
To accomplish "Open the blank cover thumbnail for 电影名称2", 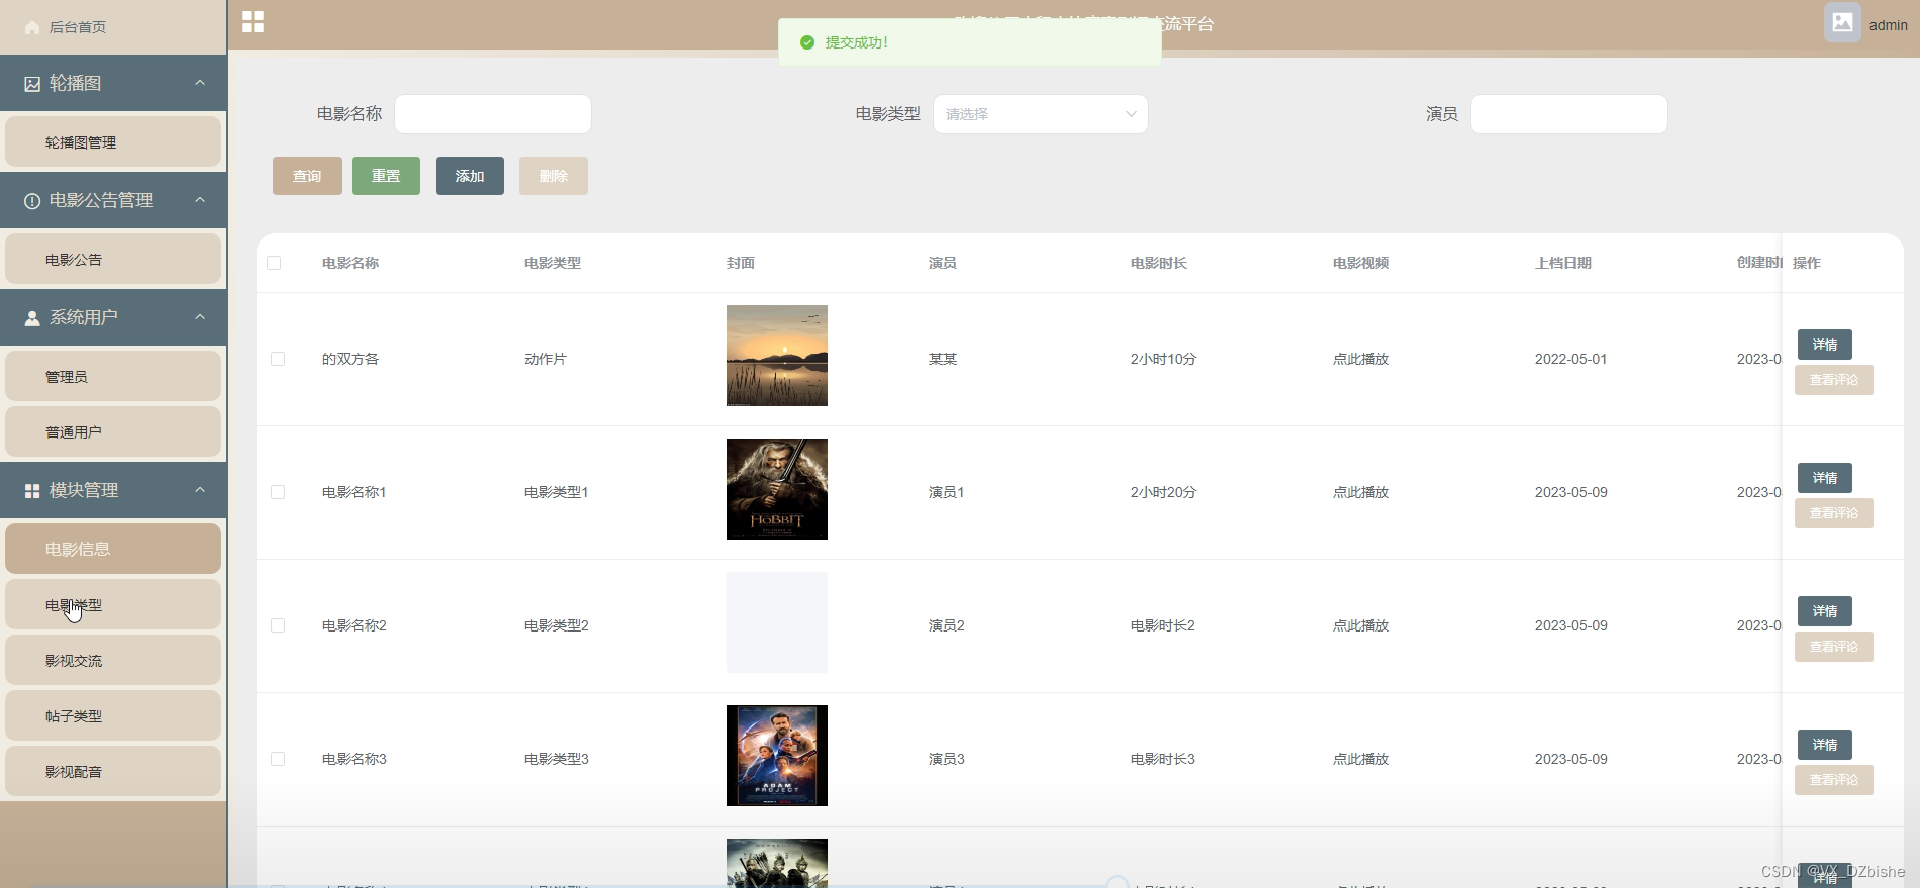I will tap(777, 622).
